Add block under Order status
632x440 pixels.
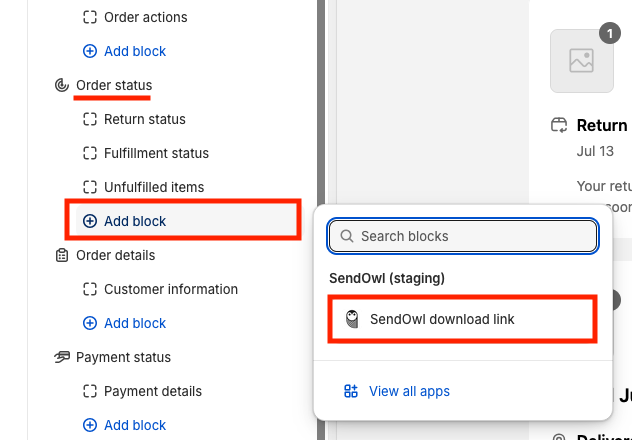tap(134, 221)
